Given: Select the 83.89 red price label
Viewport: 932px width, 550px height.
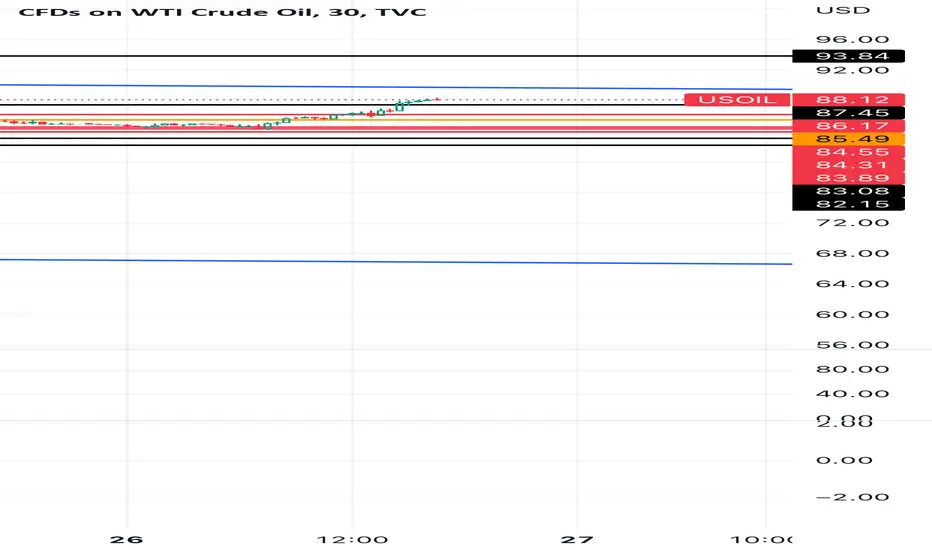Looking at the screenshot, I should click(x=849, y=178).
